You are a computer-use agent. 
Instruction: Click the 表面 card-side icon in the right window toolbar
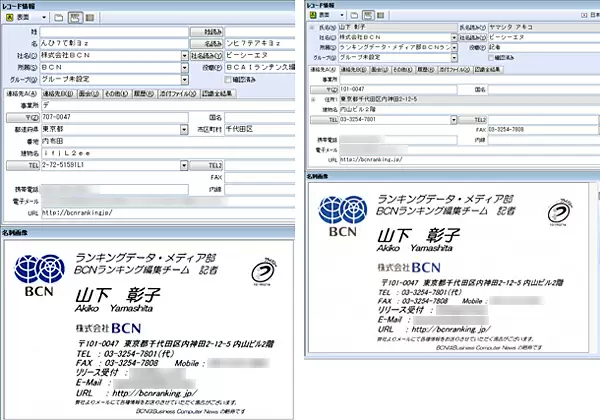(x=313, y=15)
